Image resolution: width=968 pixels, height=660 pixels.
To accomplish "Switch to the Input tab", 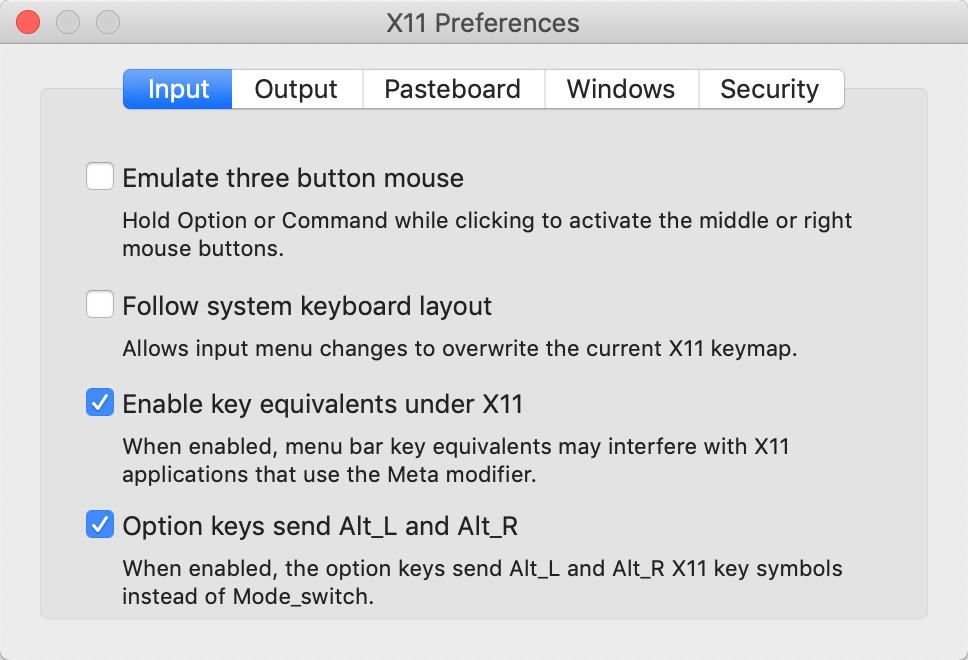I will 178,89.
